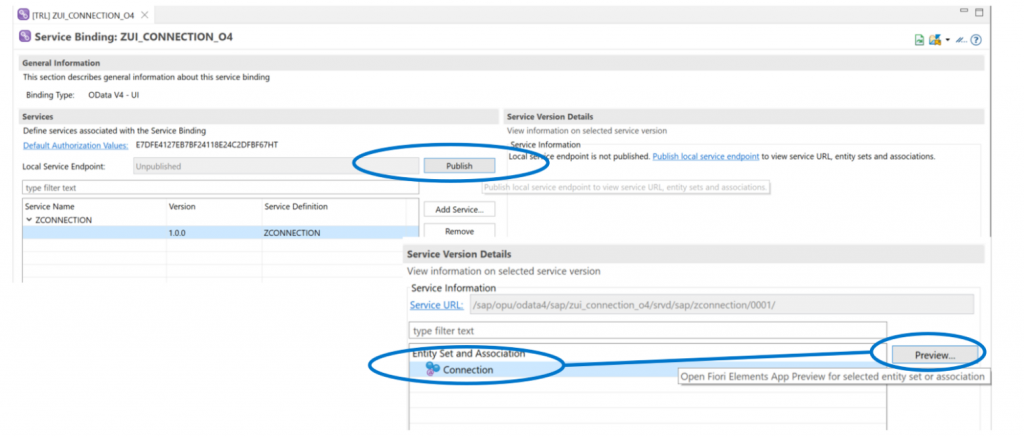Image resolution: width=1024 pixels, height=436 pixels.
Task: Click the Service Definition column header
Action: pyautogui.click(x=296, y=206)
